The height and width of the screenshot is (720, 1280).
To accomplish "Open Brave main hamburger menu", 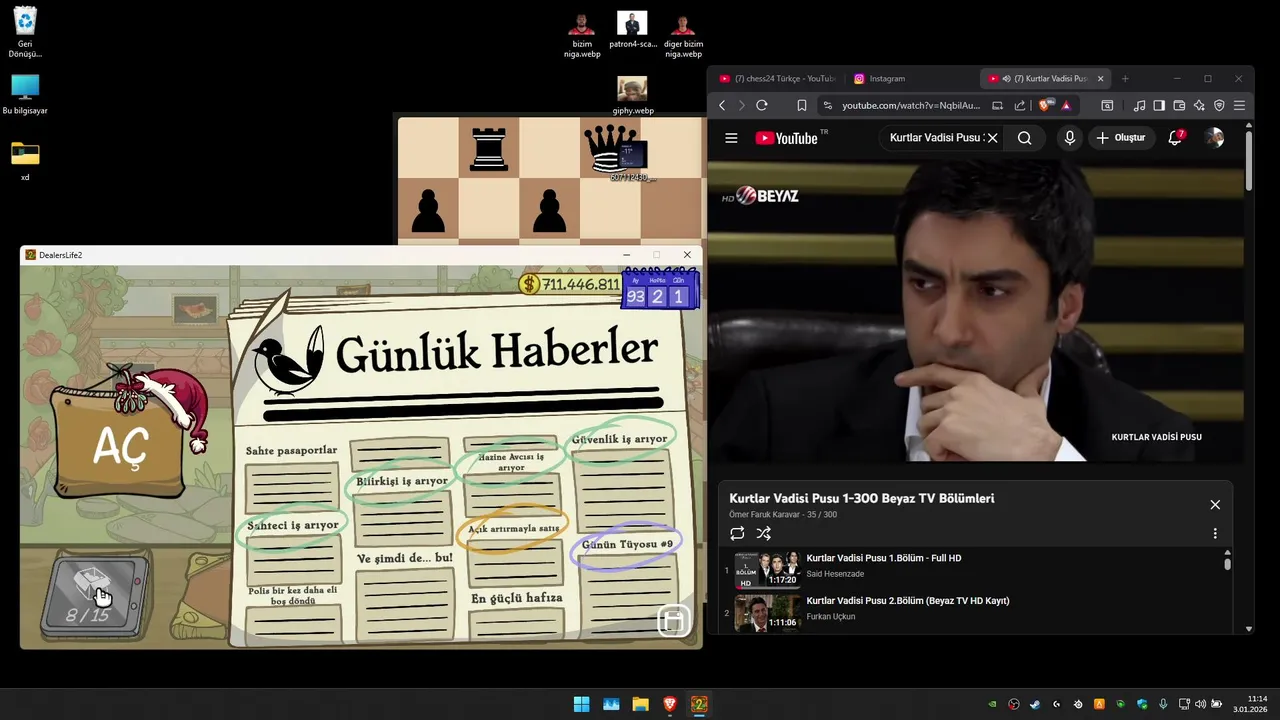I will (x=1239, y=105).
